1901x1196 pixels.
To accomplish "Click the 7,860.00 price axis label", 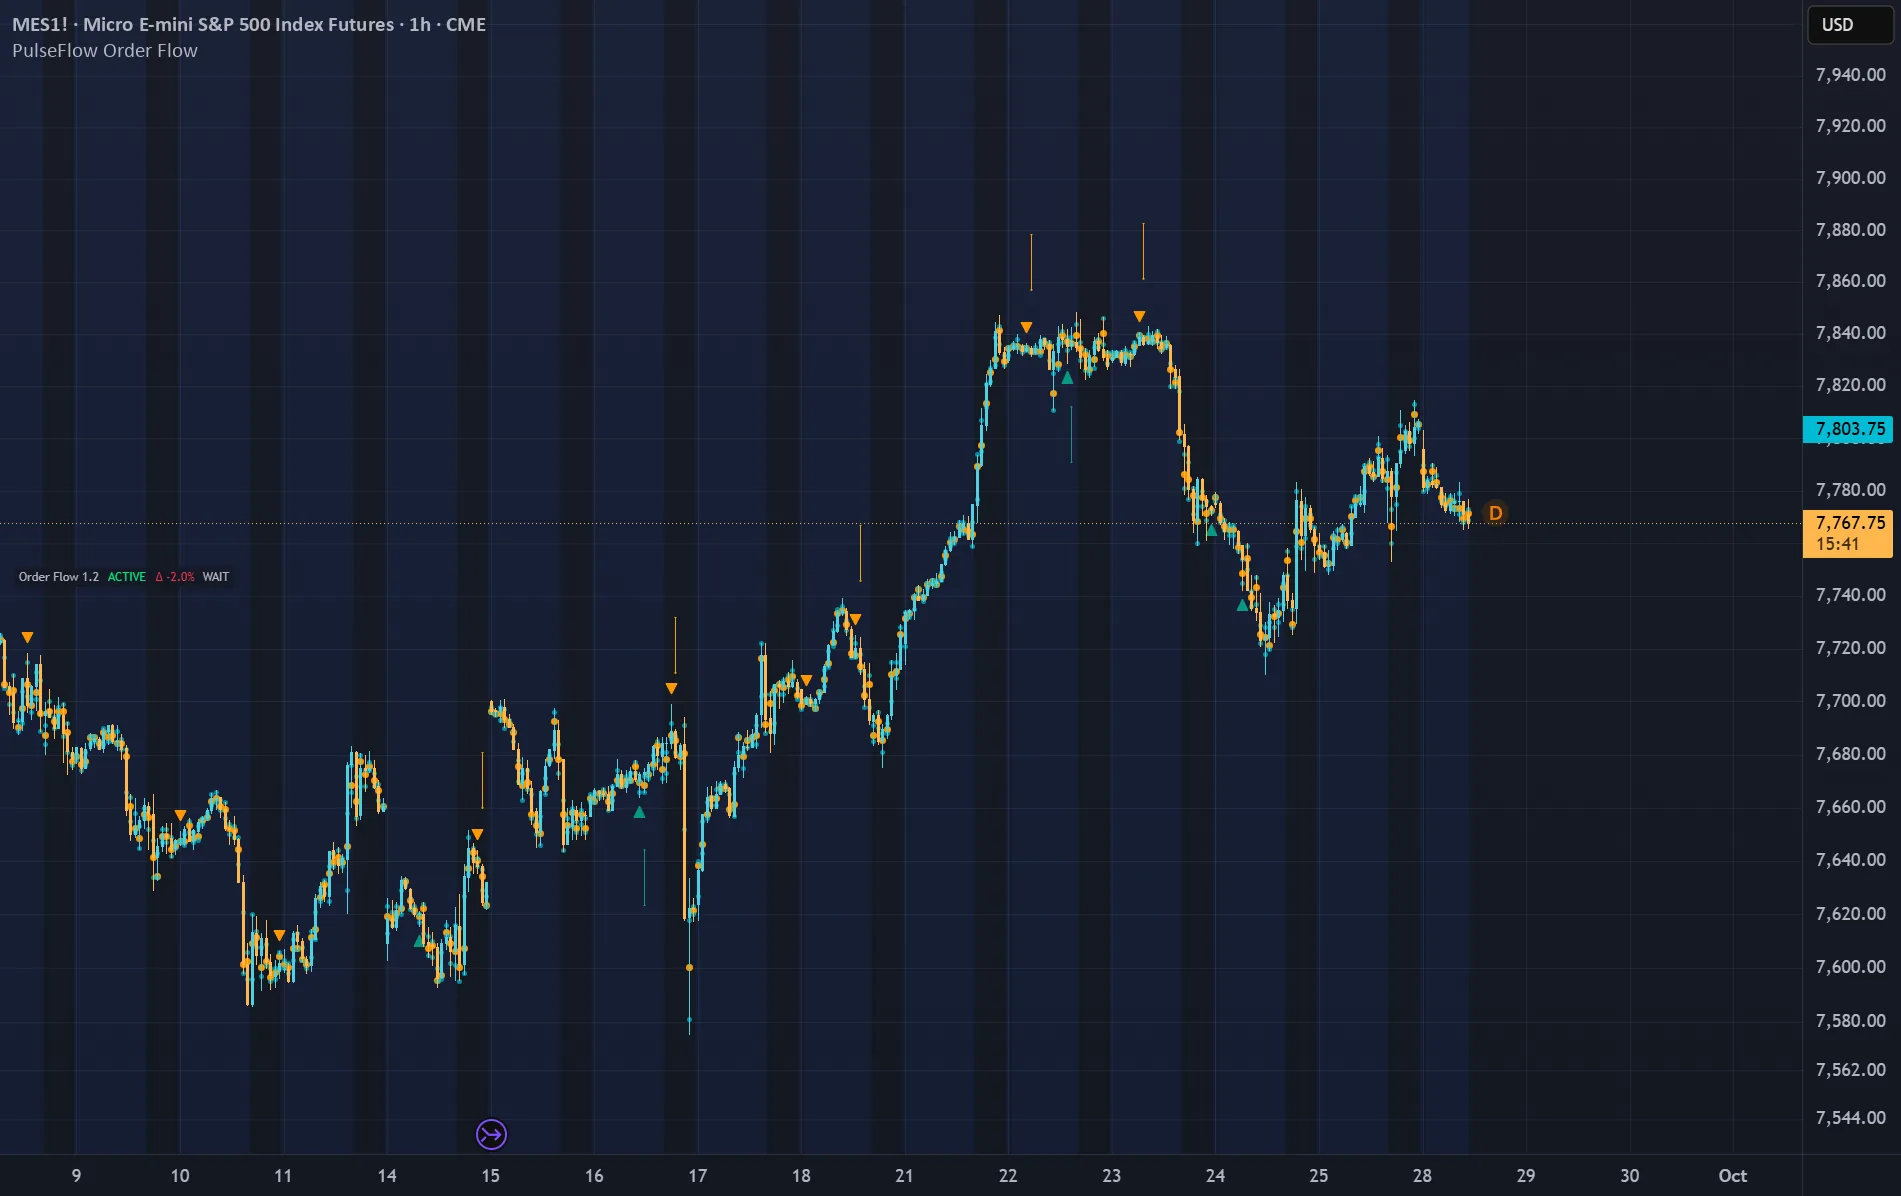I will [1850, 281].
